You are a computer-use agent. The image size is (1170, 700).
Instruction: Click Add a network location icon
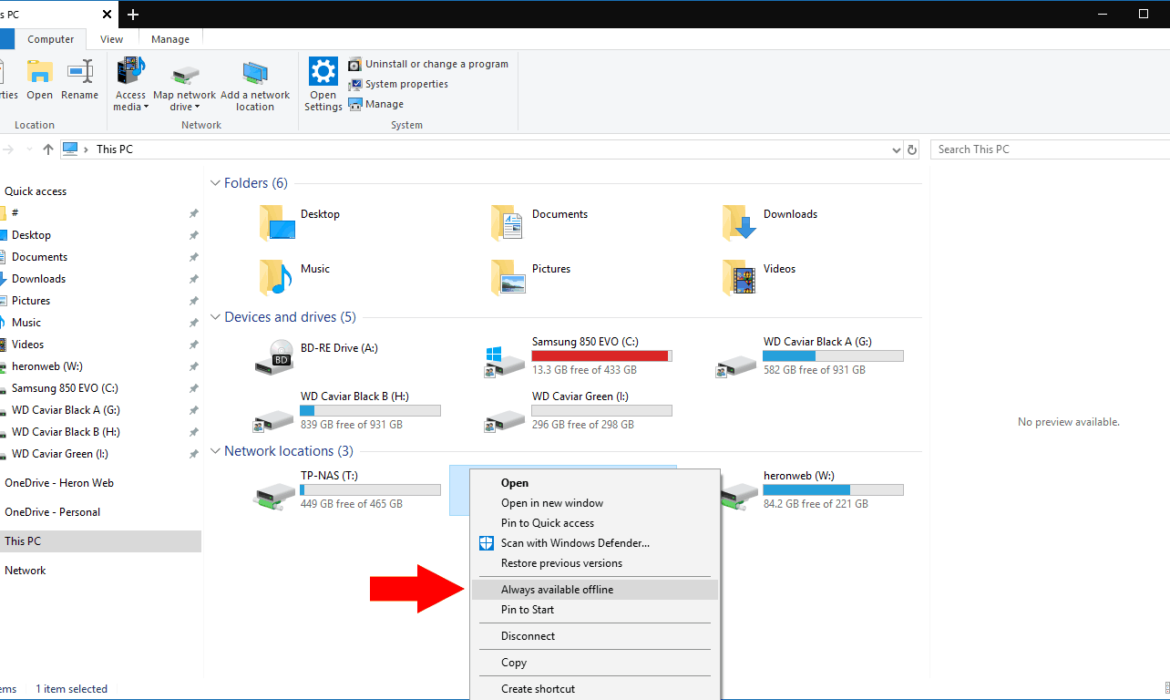point(254,74)
